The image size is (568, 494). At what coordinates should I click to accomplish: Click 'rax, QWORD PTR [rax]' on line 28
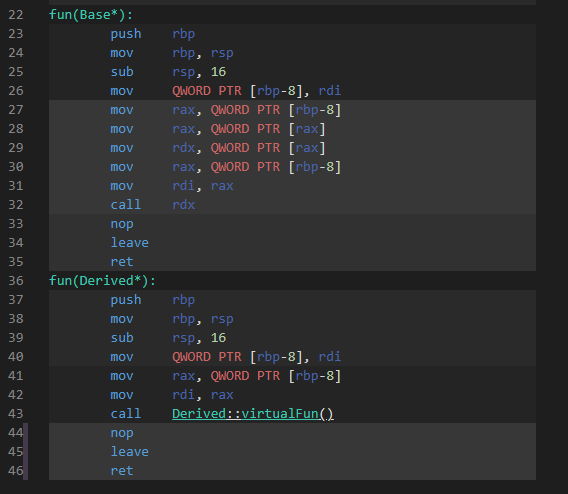click(249, 129)
